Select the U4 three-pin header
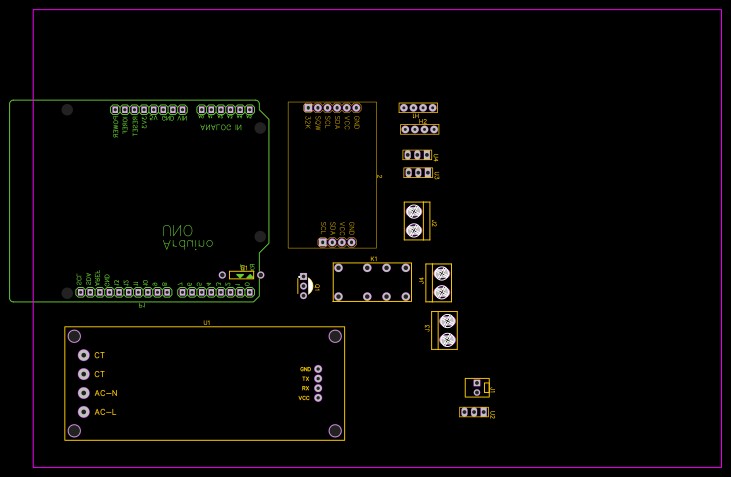 417,155
